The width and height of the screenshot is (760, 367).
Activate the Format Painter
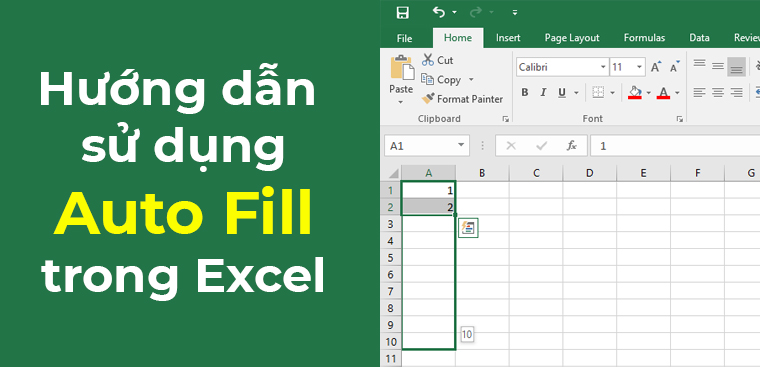tap(462, 99)
